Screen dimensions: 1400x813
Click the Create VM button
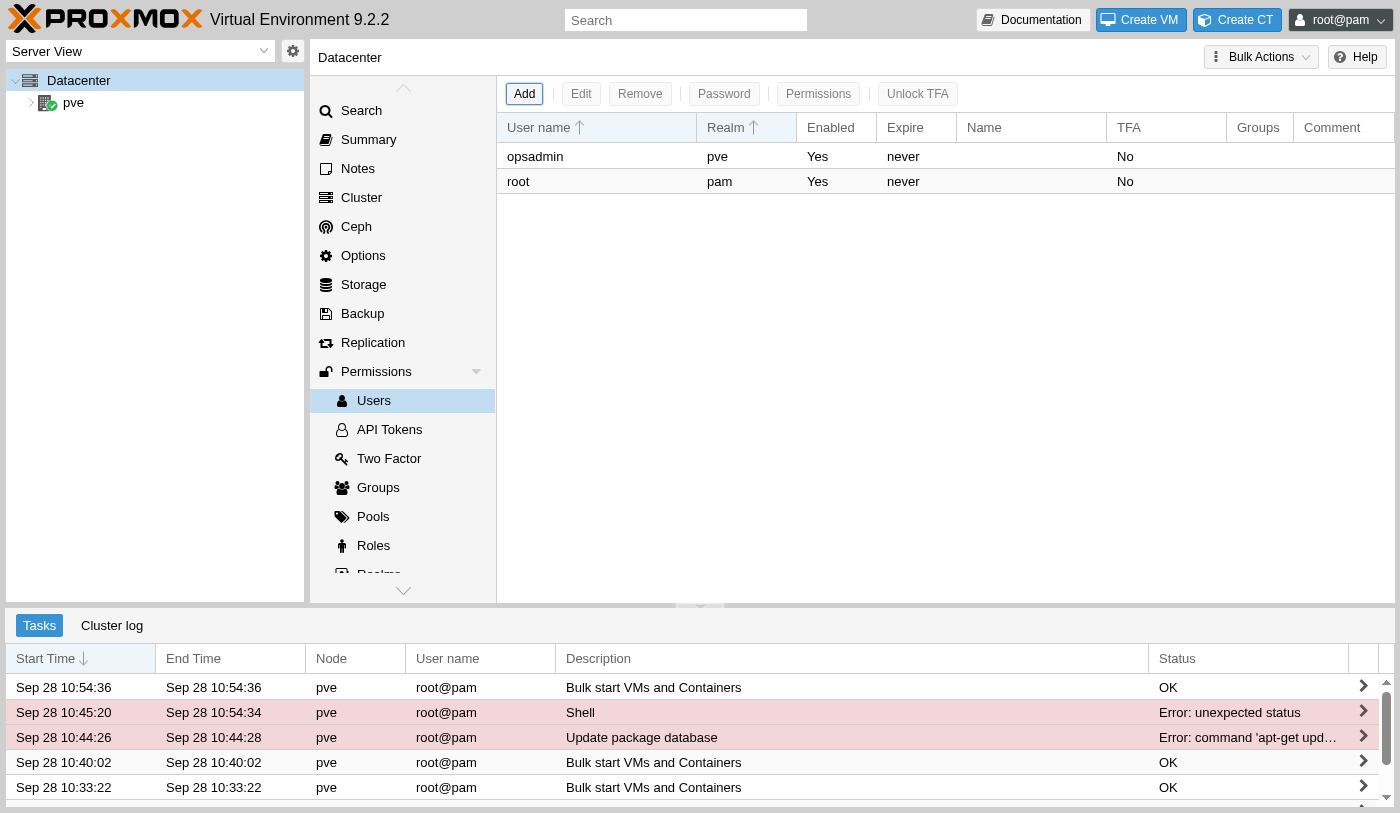coord(1141,20)
